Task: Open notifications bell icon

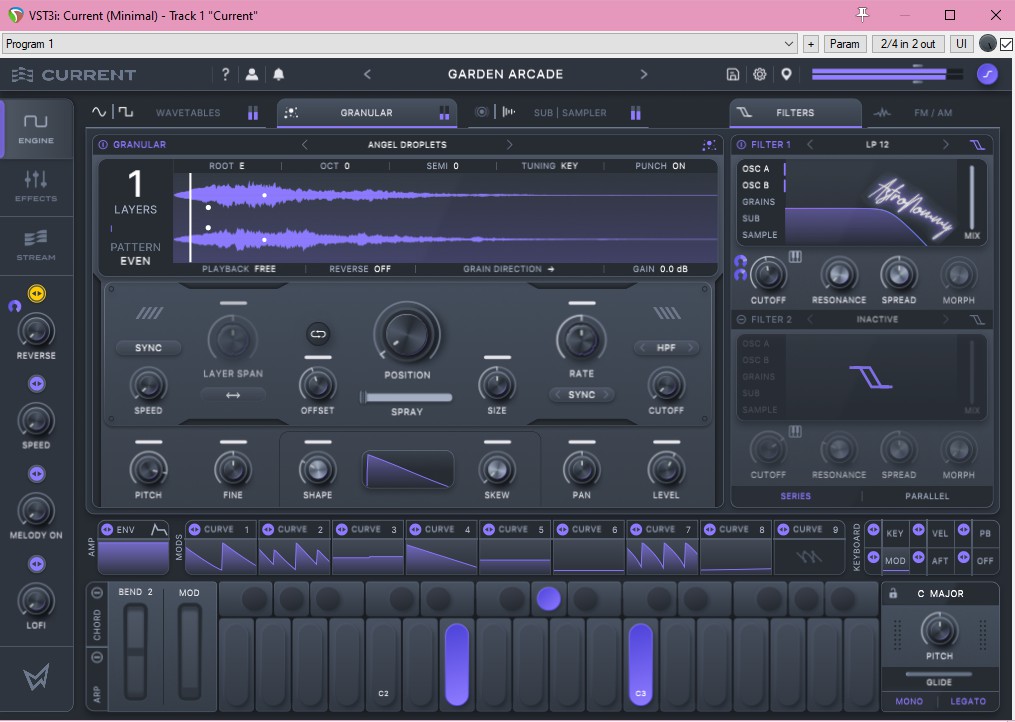Action: coord(278,74)
